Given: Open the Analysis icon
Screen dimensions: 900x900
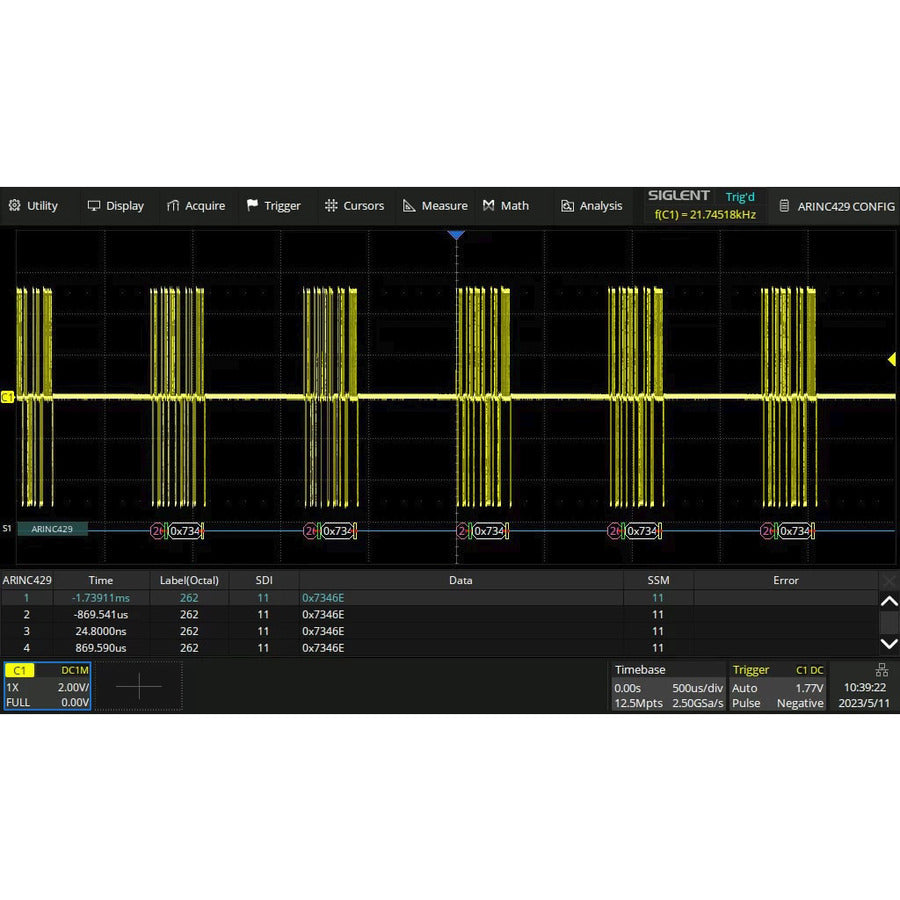Looking at the screenshot, I should [x=570, y=206].
